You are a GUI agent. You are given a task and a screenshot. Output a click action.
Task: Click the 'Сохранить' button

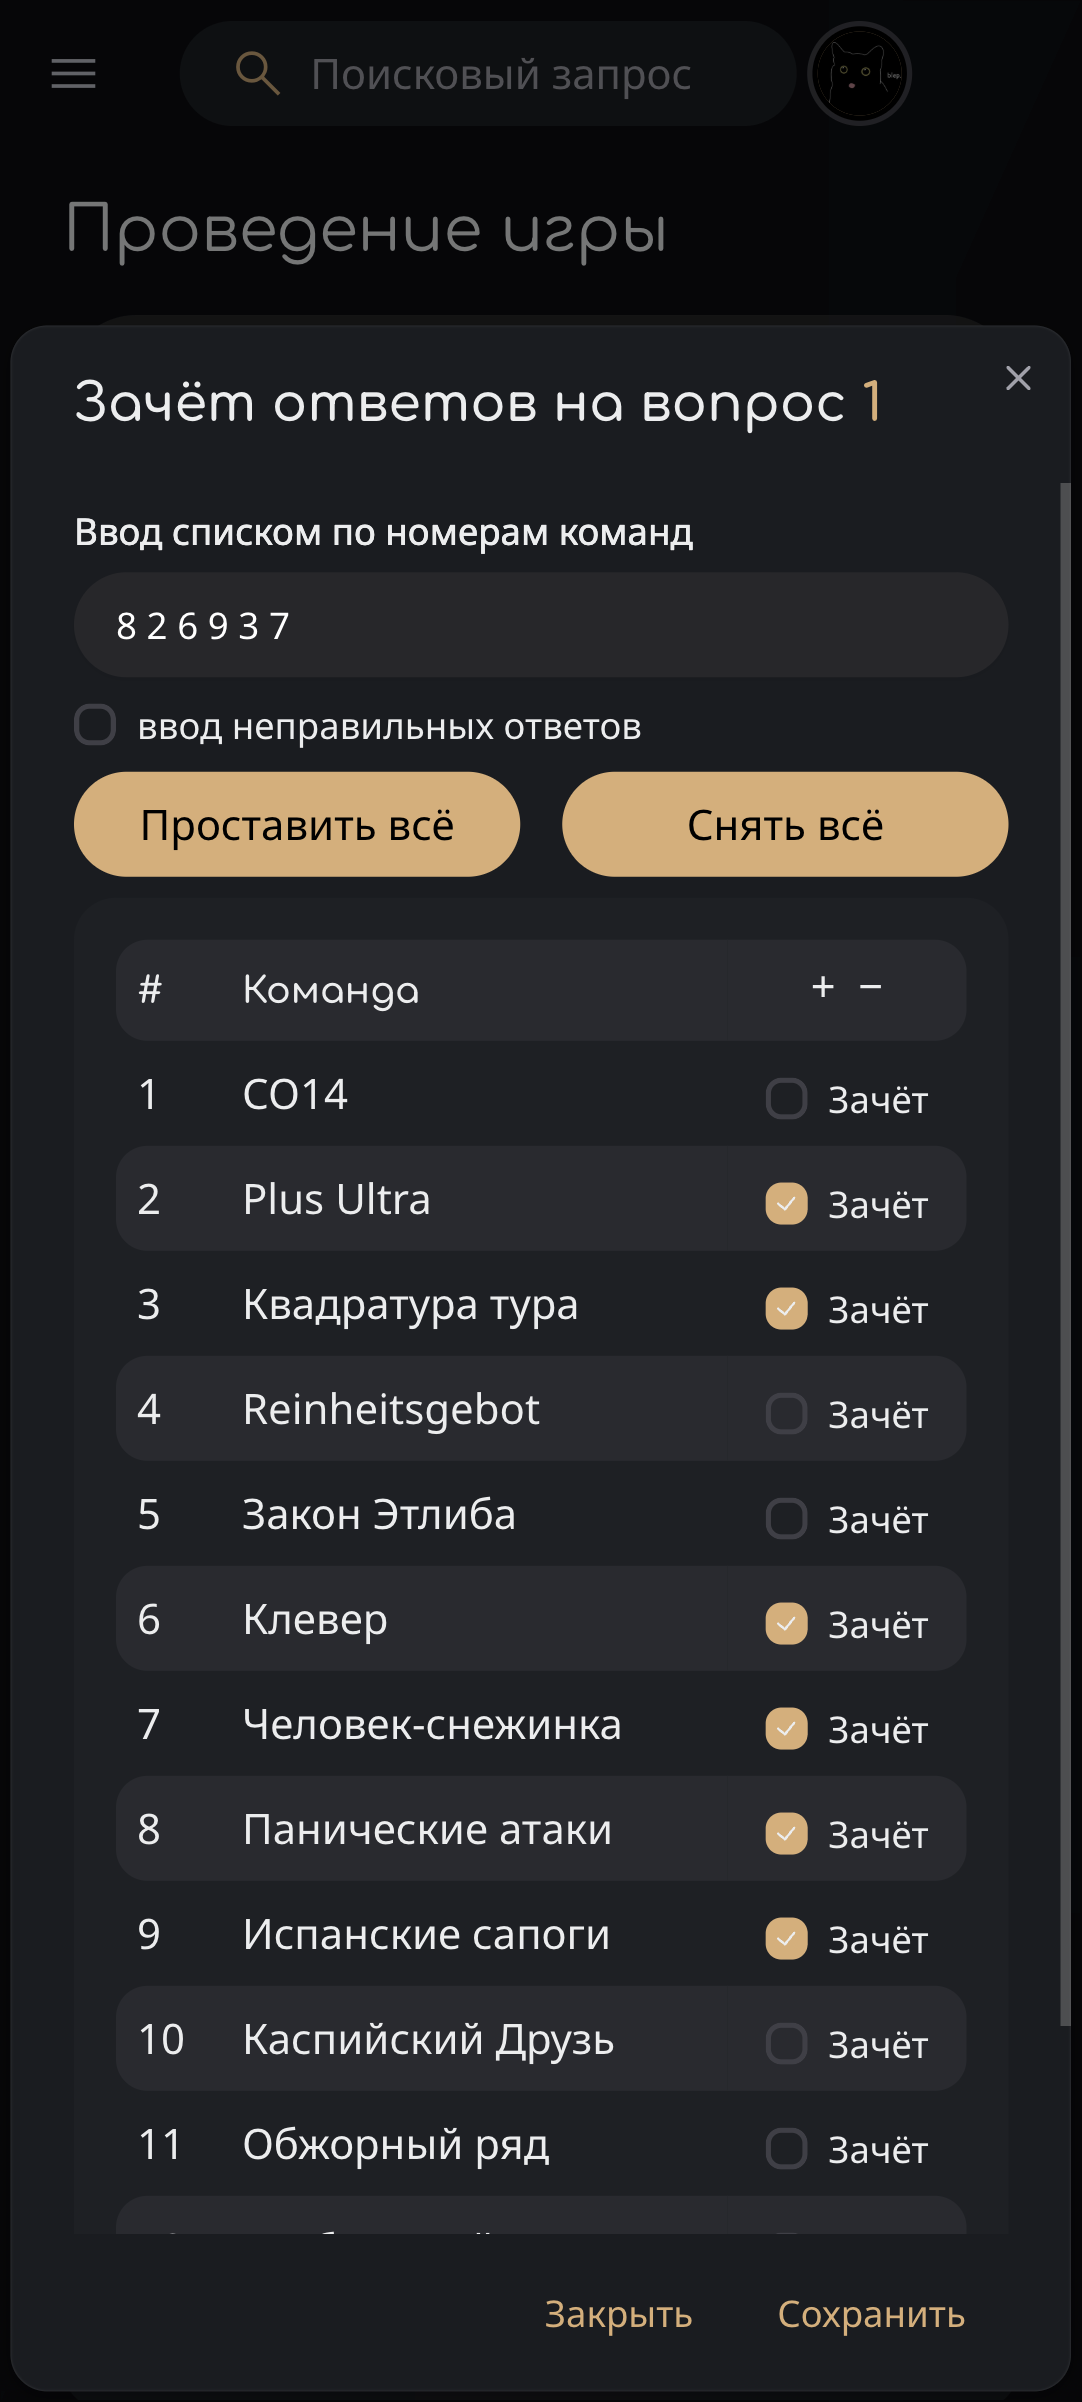point(871,2314)
